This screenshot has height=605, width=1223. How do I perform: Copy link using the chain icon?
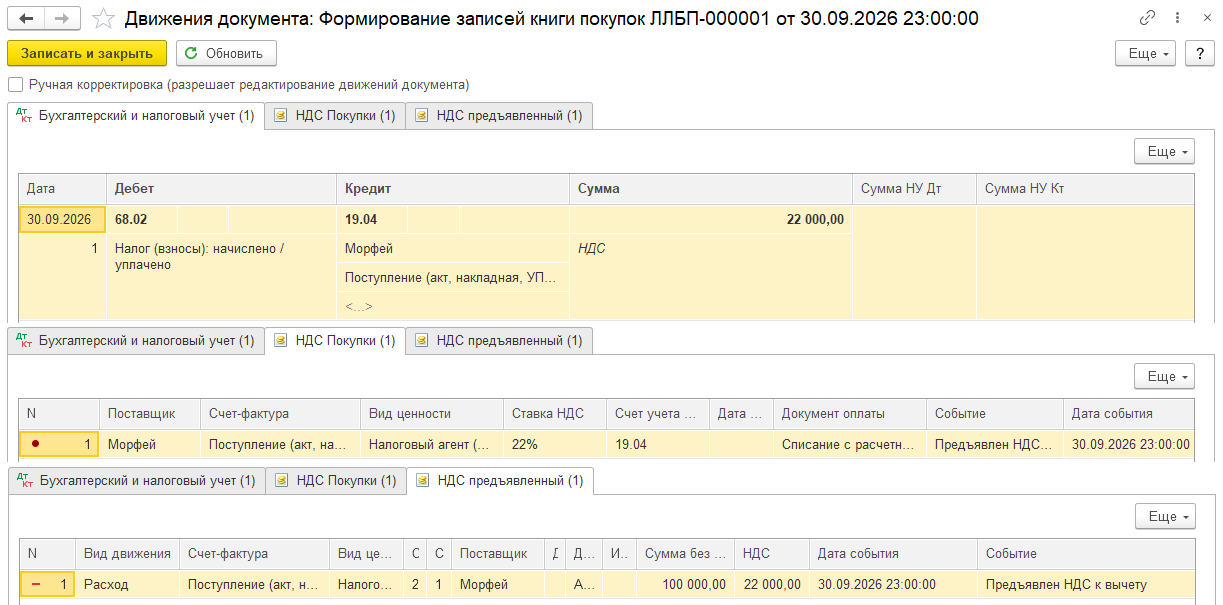[1147, 18]
